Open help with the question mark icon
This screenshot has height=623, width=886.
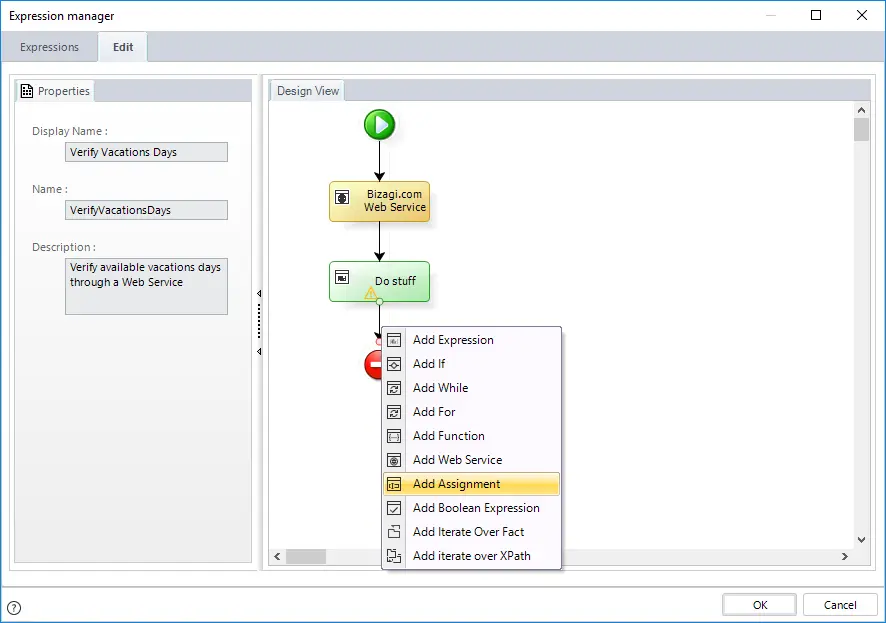pos(14,608)
